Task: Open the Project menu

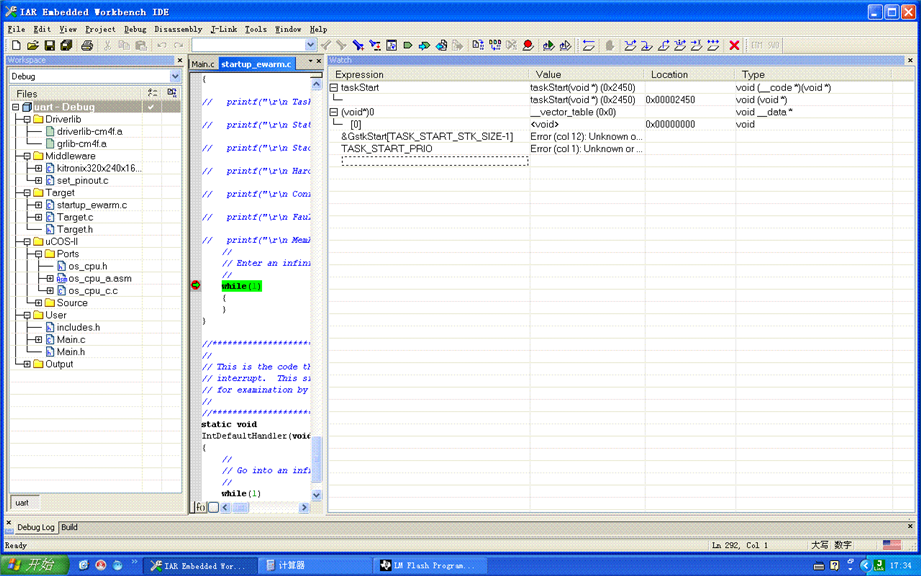Action: [x=100, y=29]
